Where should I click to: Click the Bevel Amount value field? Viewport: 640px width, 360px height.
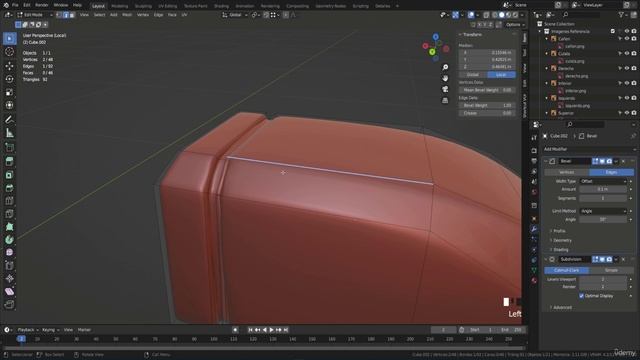coord(603,189)
